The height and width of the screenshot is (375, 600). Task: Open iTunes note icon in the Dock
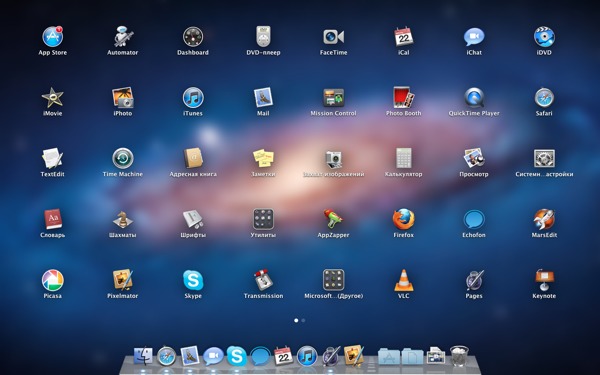(x=307, y=356)
